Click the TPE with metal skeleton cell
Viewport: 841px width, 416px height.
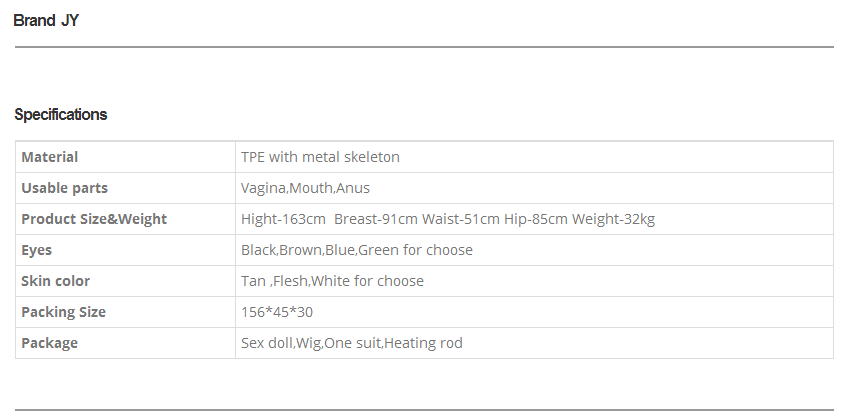[x=534, y=157]
